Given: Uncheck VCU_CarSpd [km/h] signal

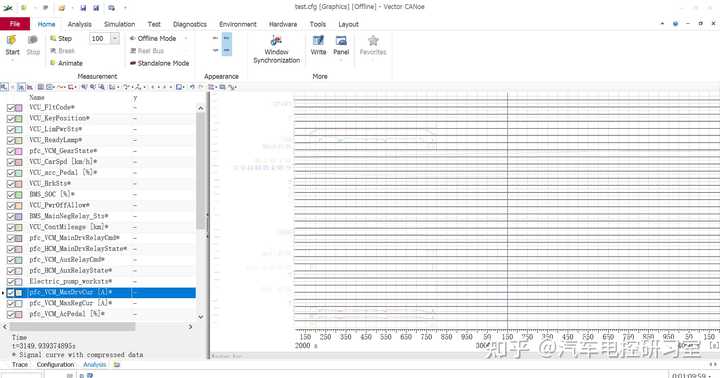Looking at the screenshot, I should (x=11, y=162).
